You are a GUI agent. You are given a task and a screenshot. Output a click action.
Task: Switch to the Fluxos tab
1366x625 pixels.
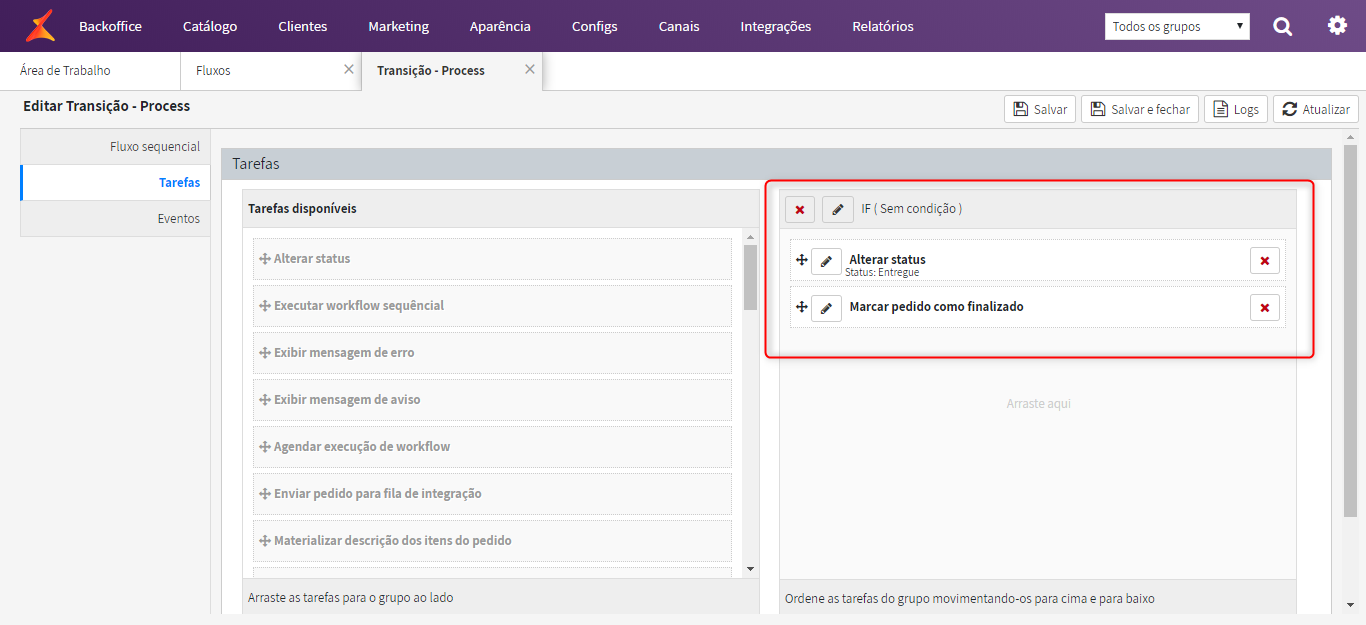pos(271,71)
